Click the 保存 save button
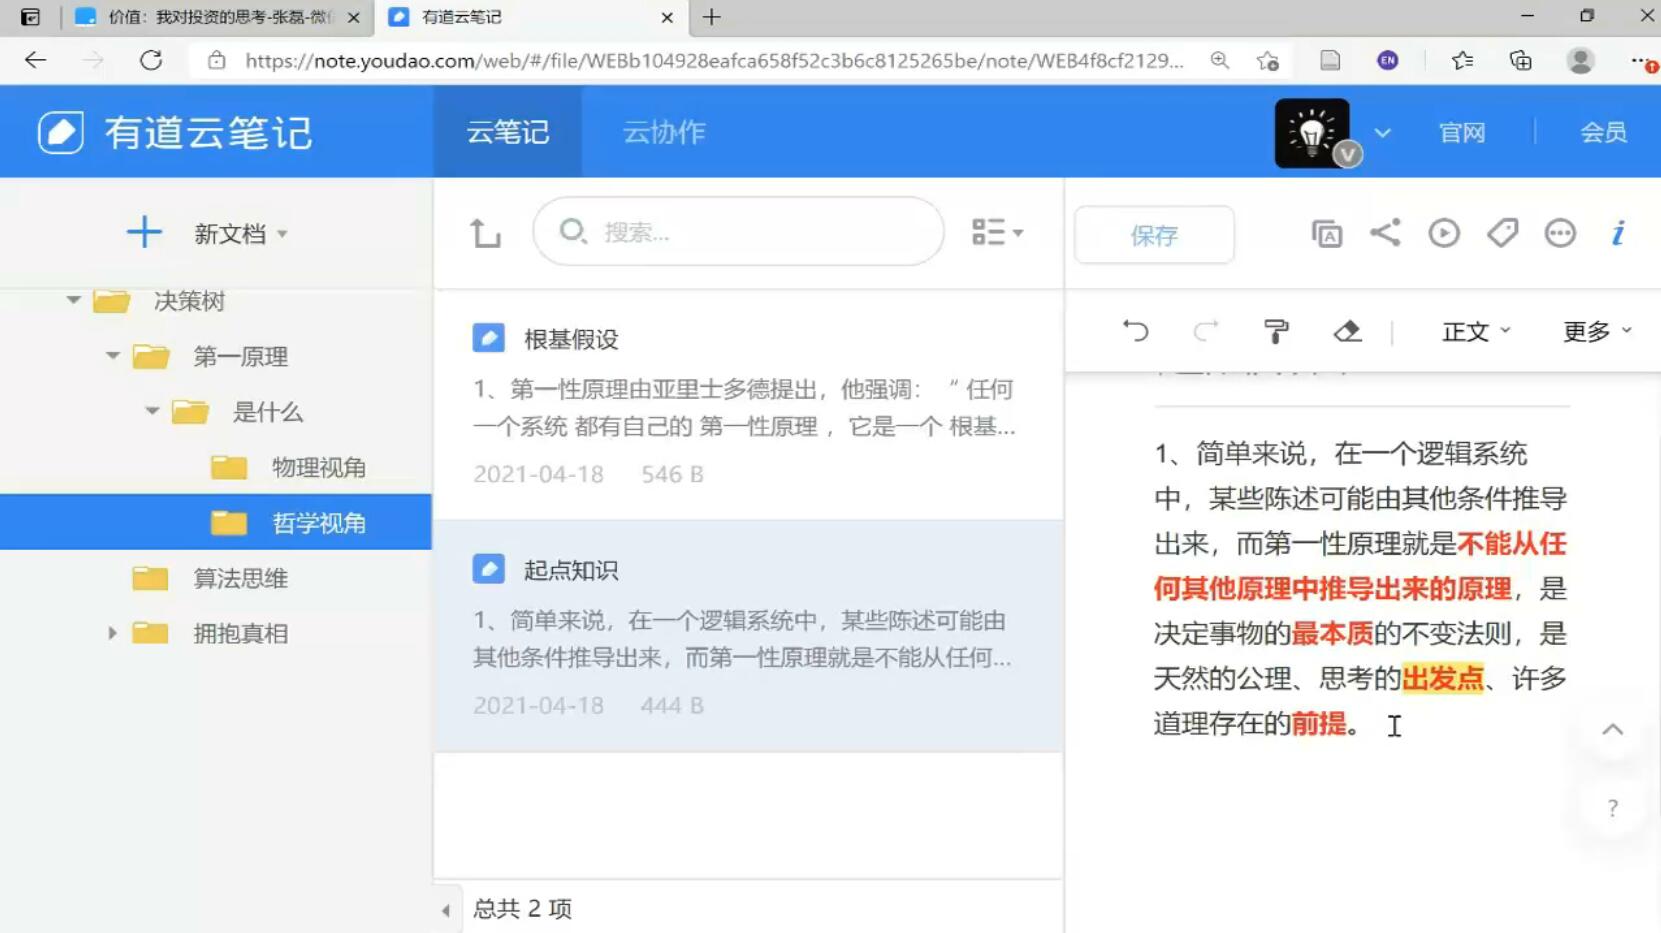Image resolution: width=1661 pixels, height=933 pixels. click(1154, 234)
